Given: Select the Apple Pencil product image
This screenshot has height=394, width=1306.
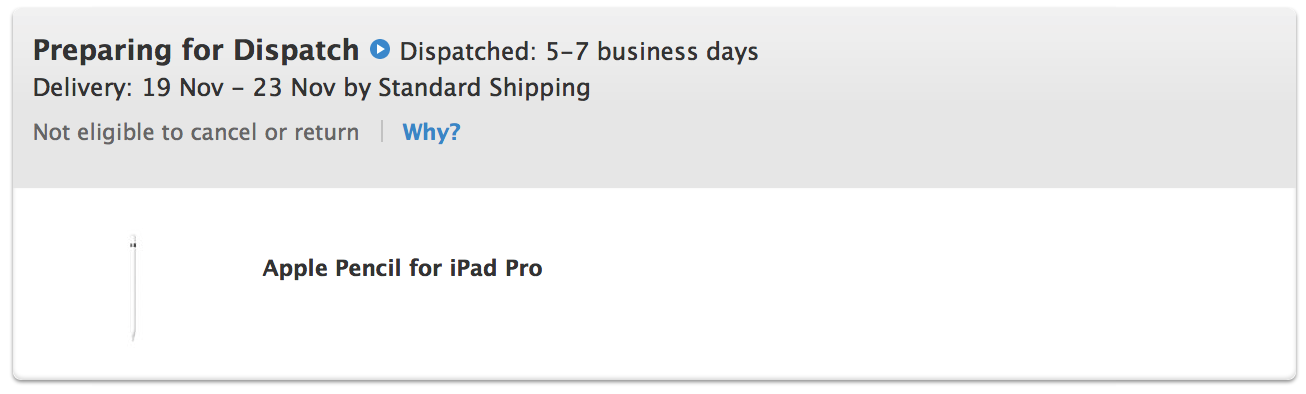Looking at the screenshot, I should coord(133,288).
